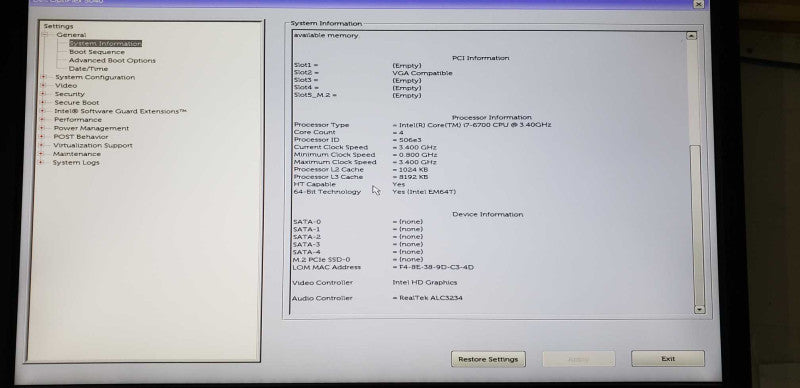The width and height of the screenshot is (800, 388).
Task: Select the Maintenance category label
Action: coord(77,154)
